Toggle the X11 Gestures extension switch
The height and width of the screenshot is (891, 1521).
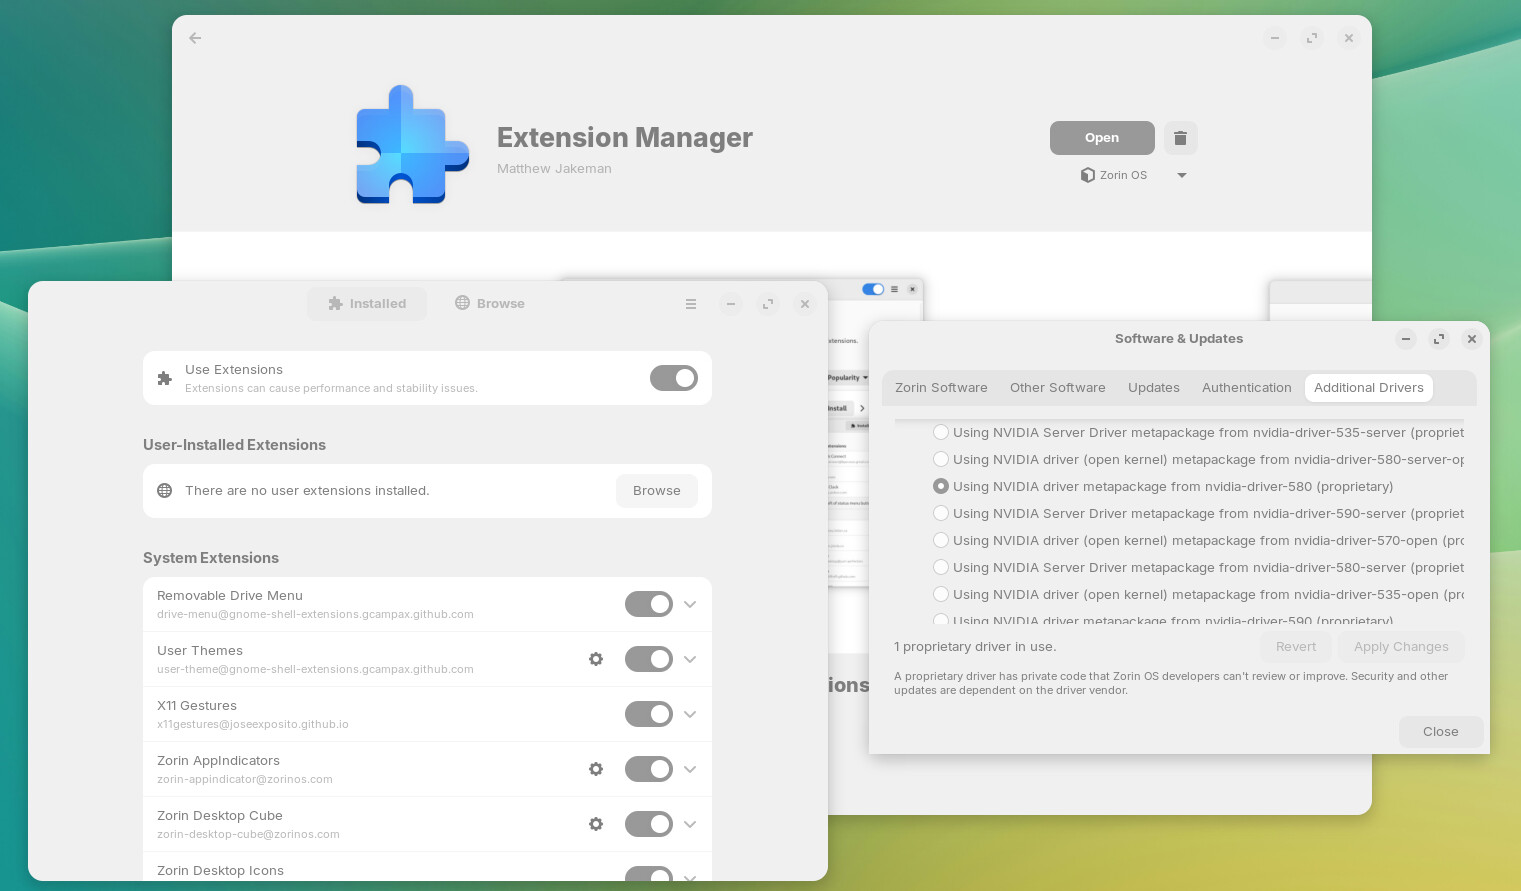pos(649,714)
